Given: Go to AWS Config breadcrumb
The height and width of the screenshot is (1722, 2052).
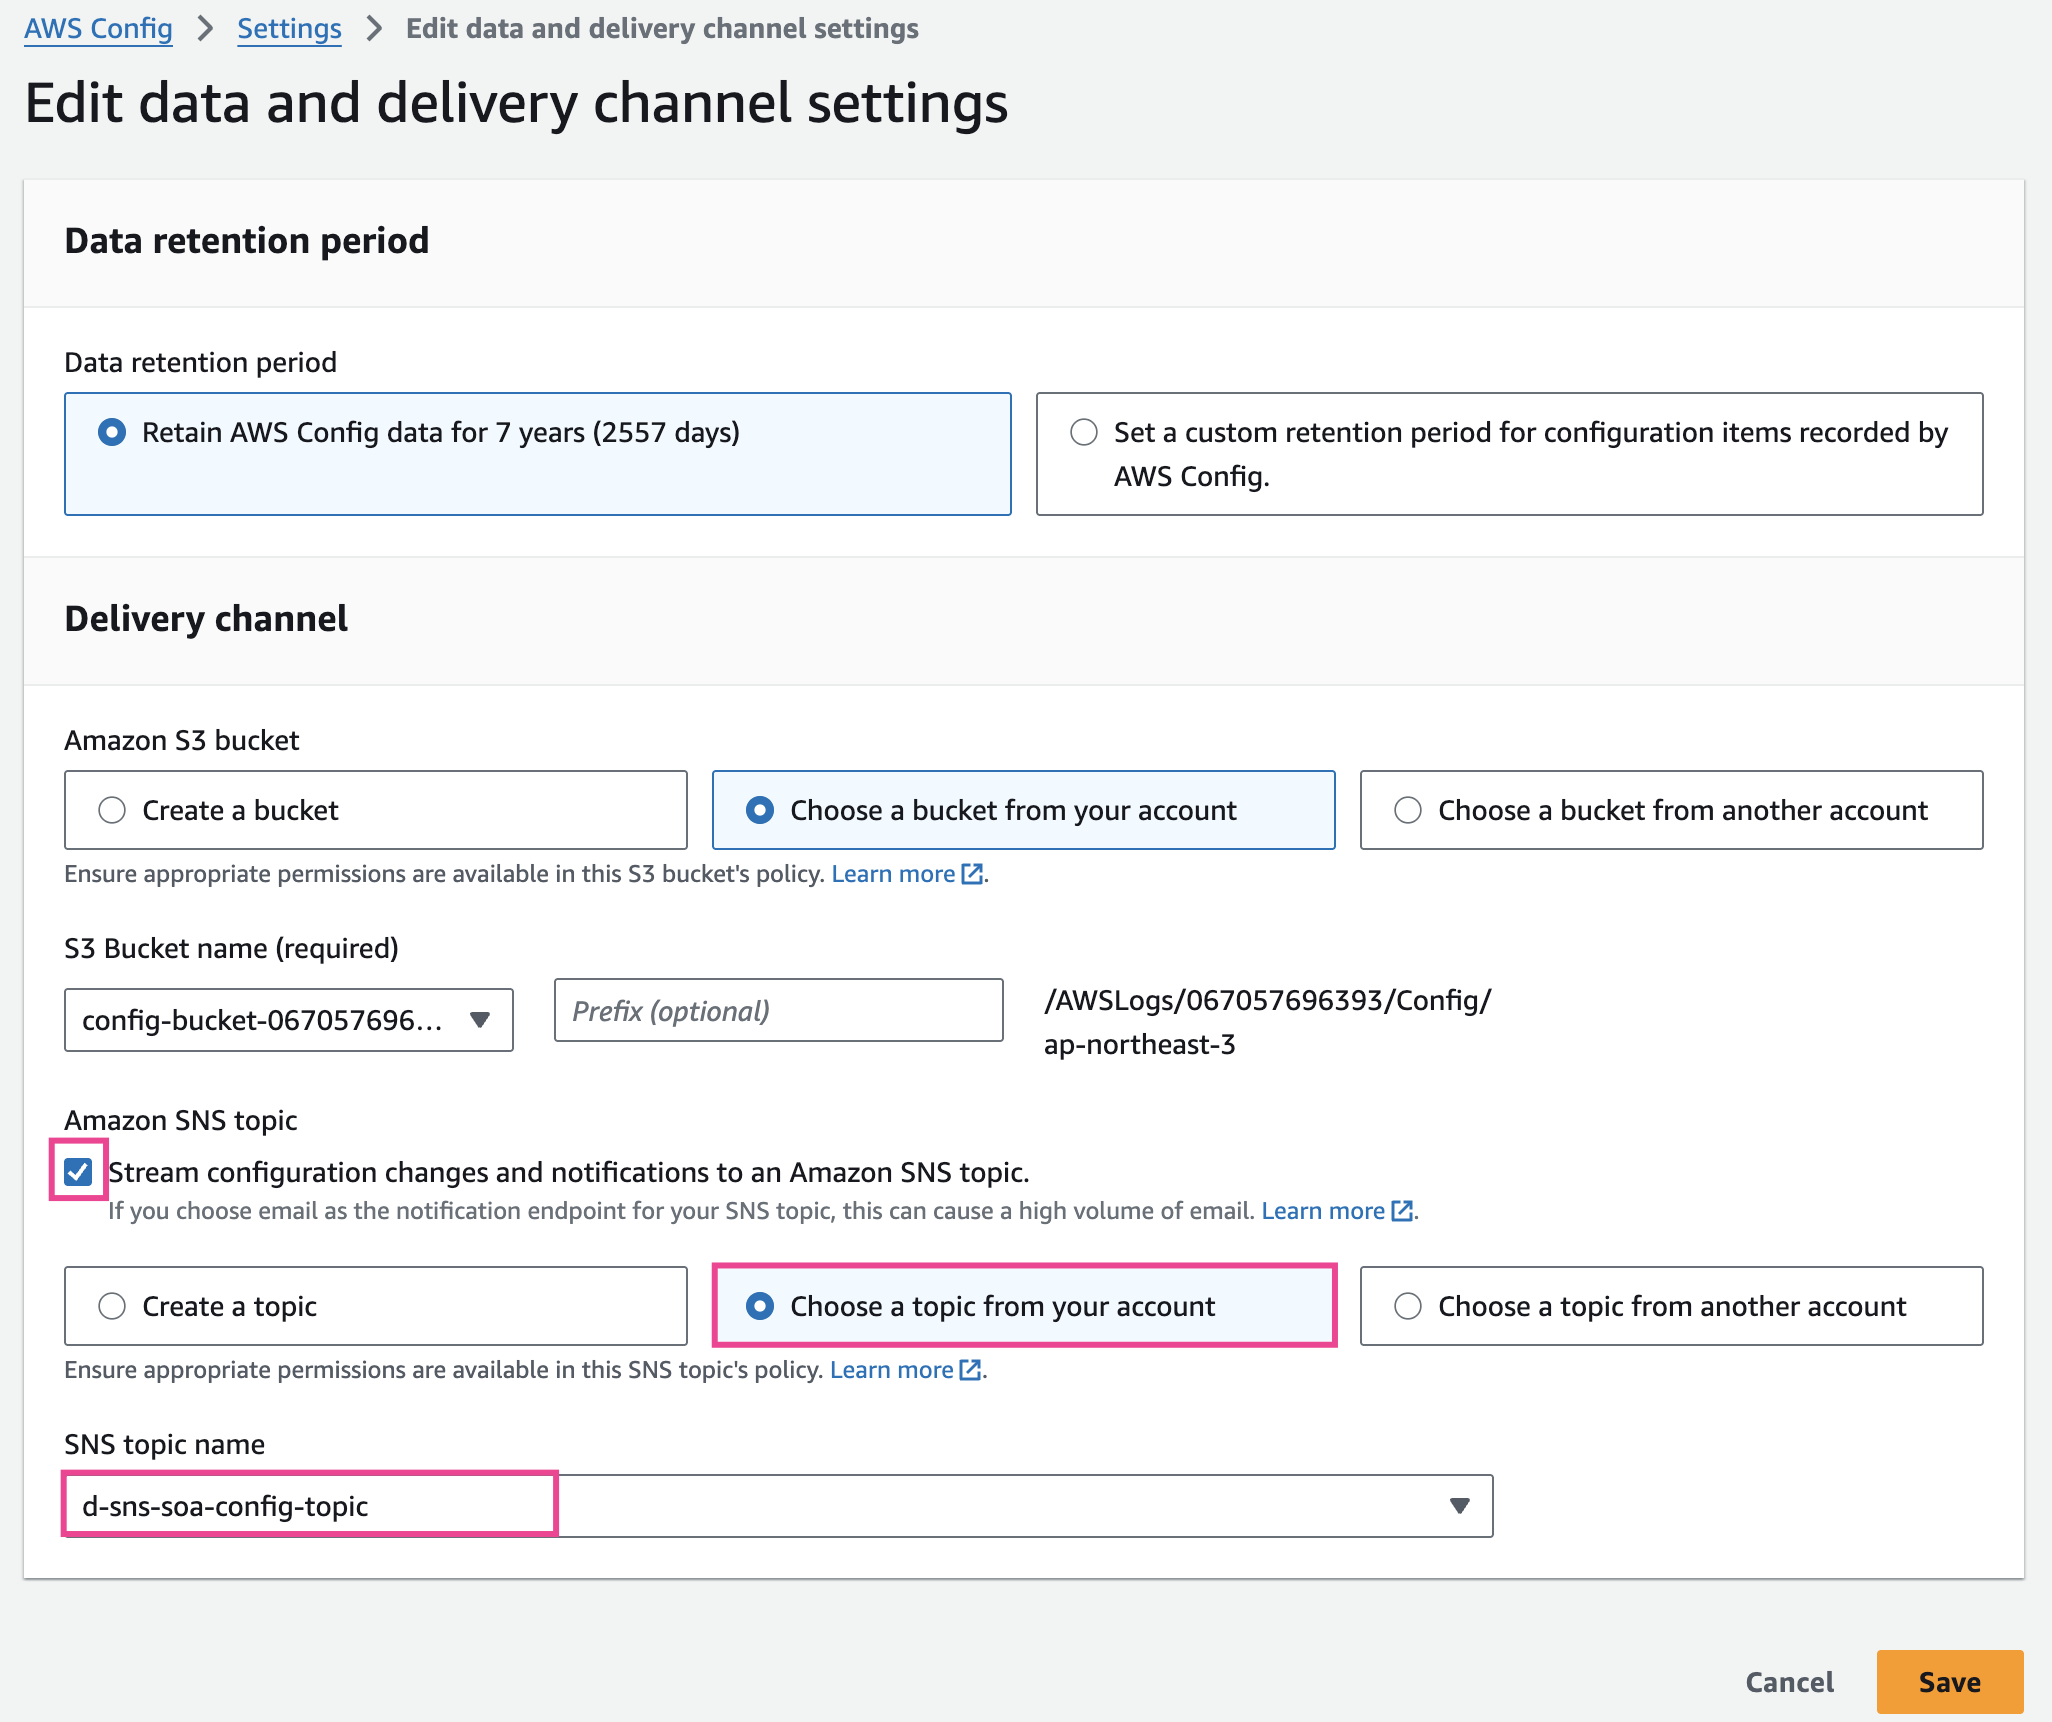Looking at the screenshot, I should [x=98, y=28].
